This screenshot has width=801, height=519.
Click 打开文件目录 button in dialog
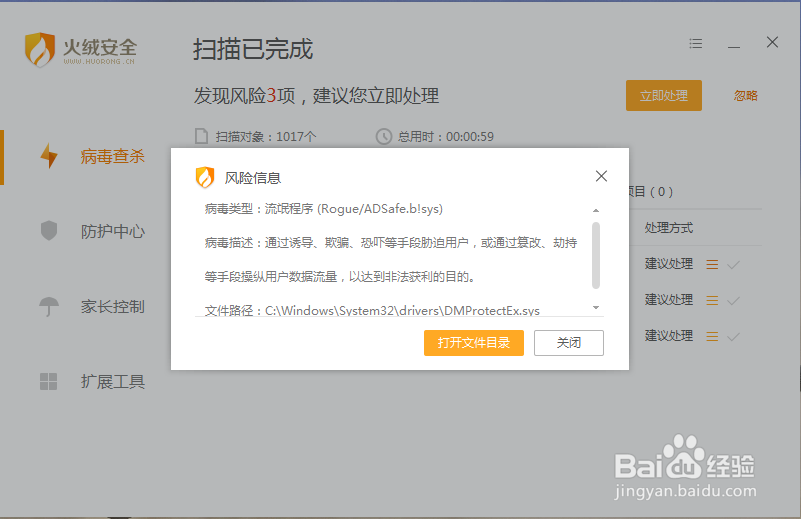click(474, 343)
